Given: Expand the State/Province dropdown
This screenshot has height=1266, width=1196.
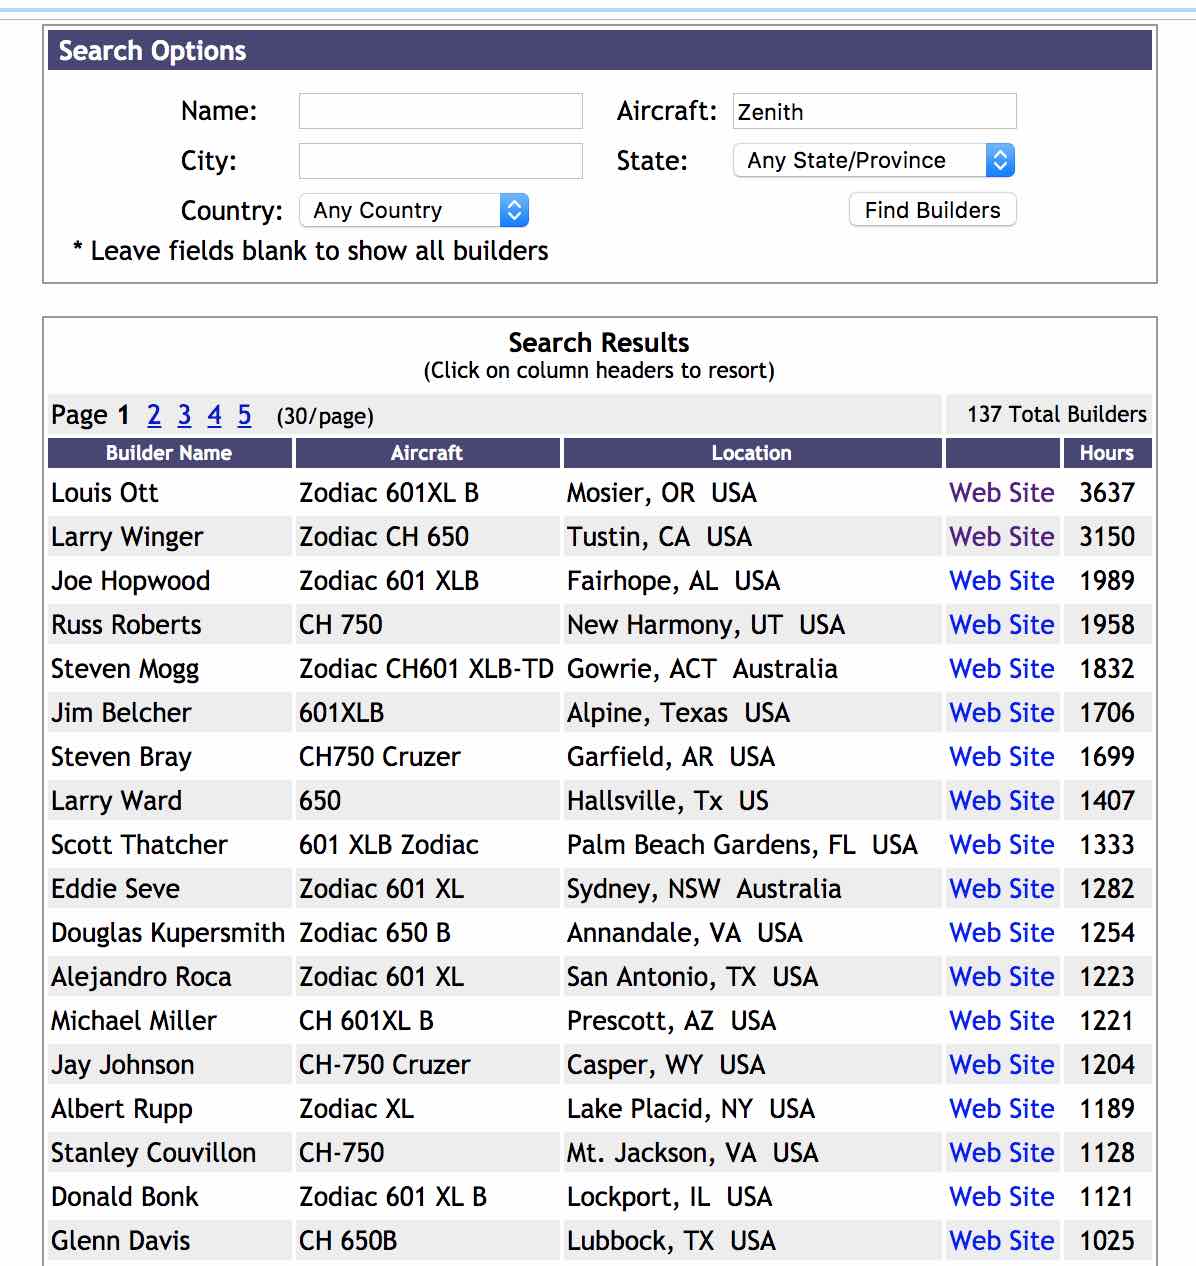Looking at the screenshot, I should click(874, 160).
